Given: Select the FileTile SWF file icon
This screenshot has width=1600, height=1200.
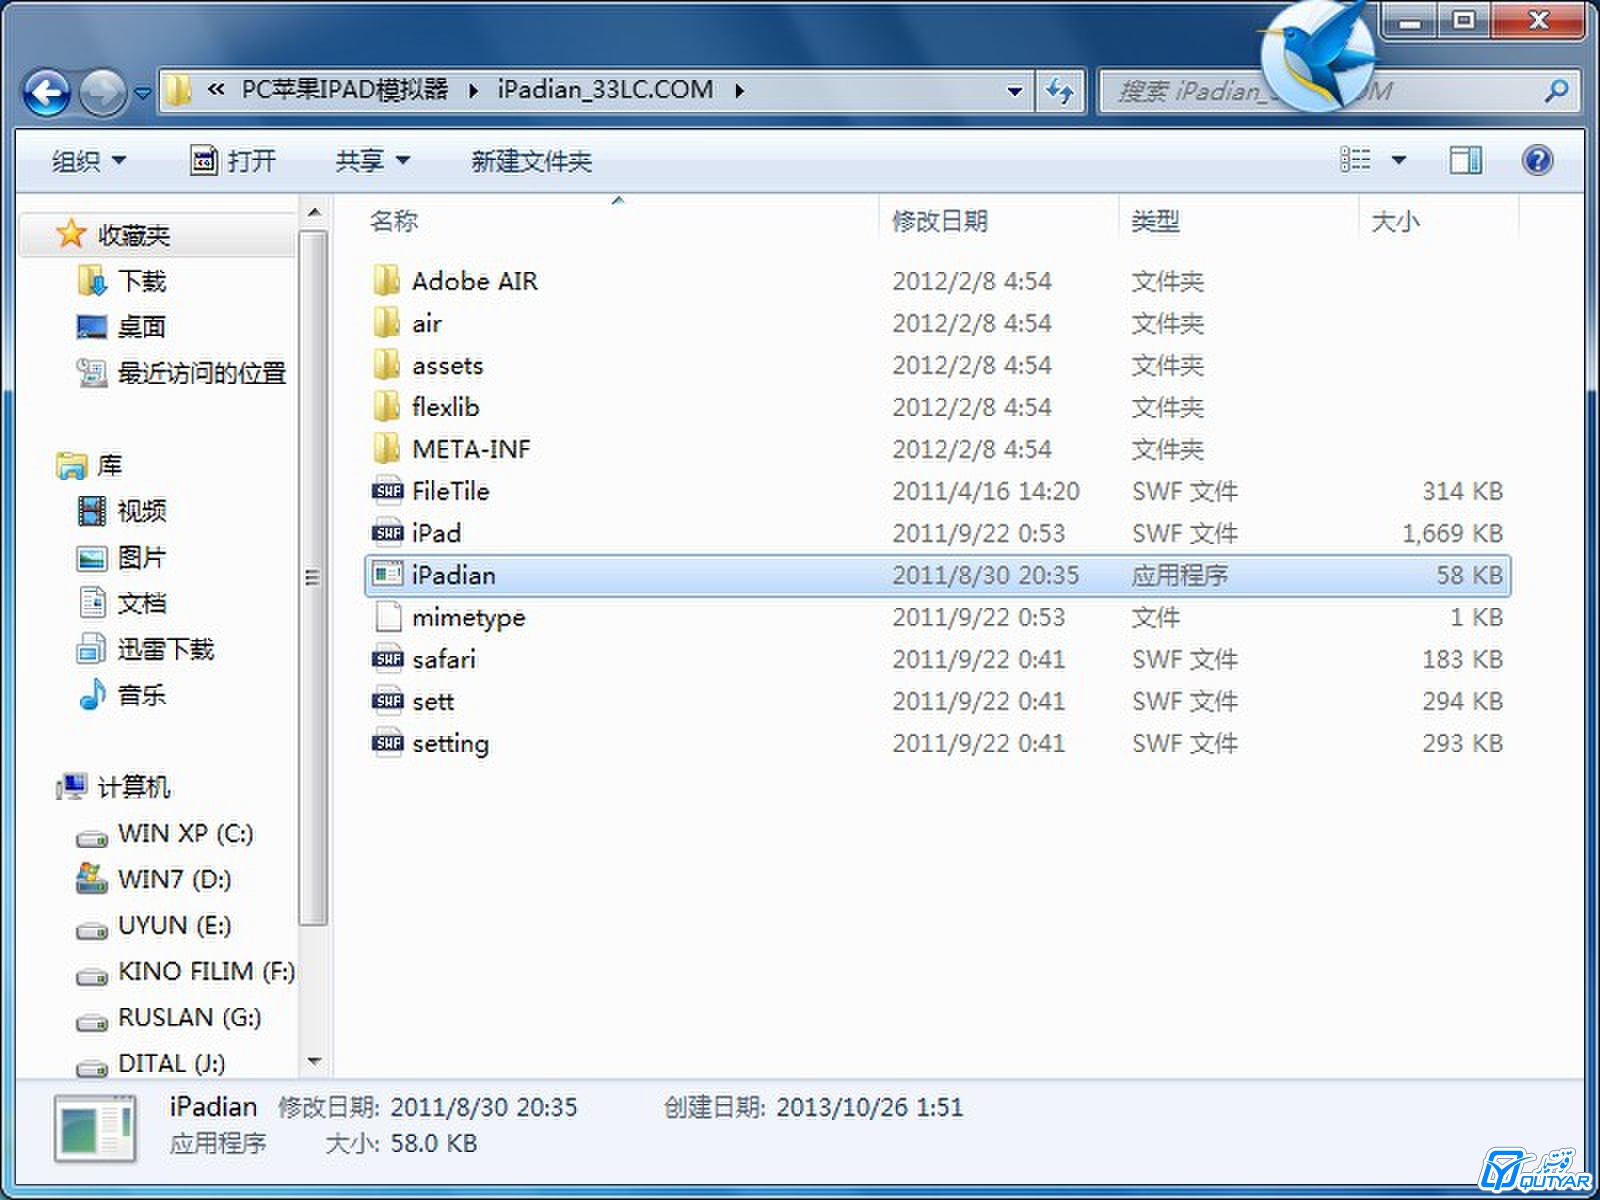Looking at the screenshot, I should coord(387,491).
